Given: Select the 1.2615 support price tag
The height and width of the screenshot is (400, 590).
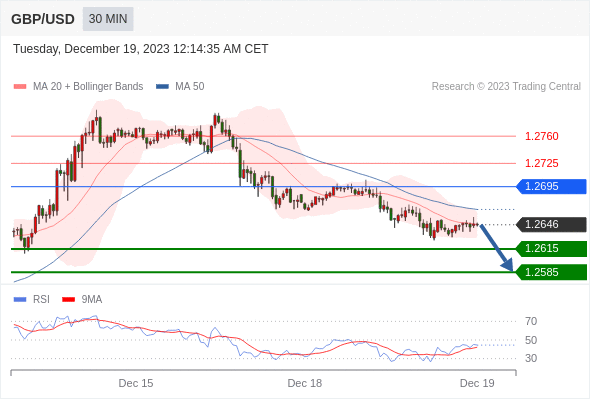Looking at the screenshot, I should pos(551,248).
